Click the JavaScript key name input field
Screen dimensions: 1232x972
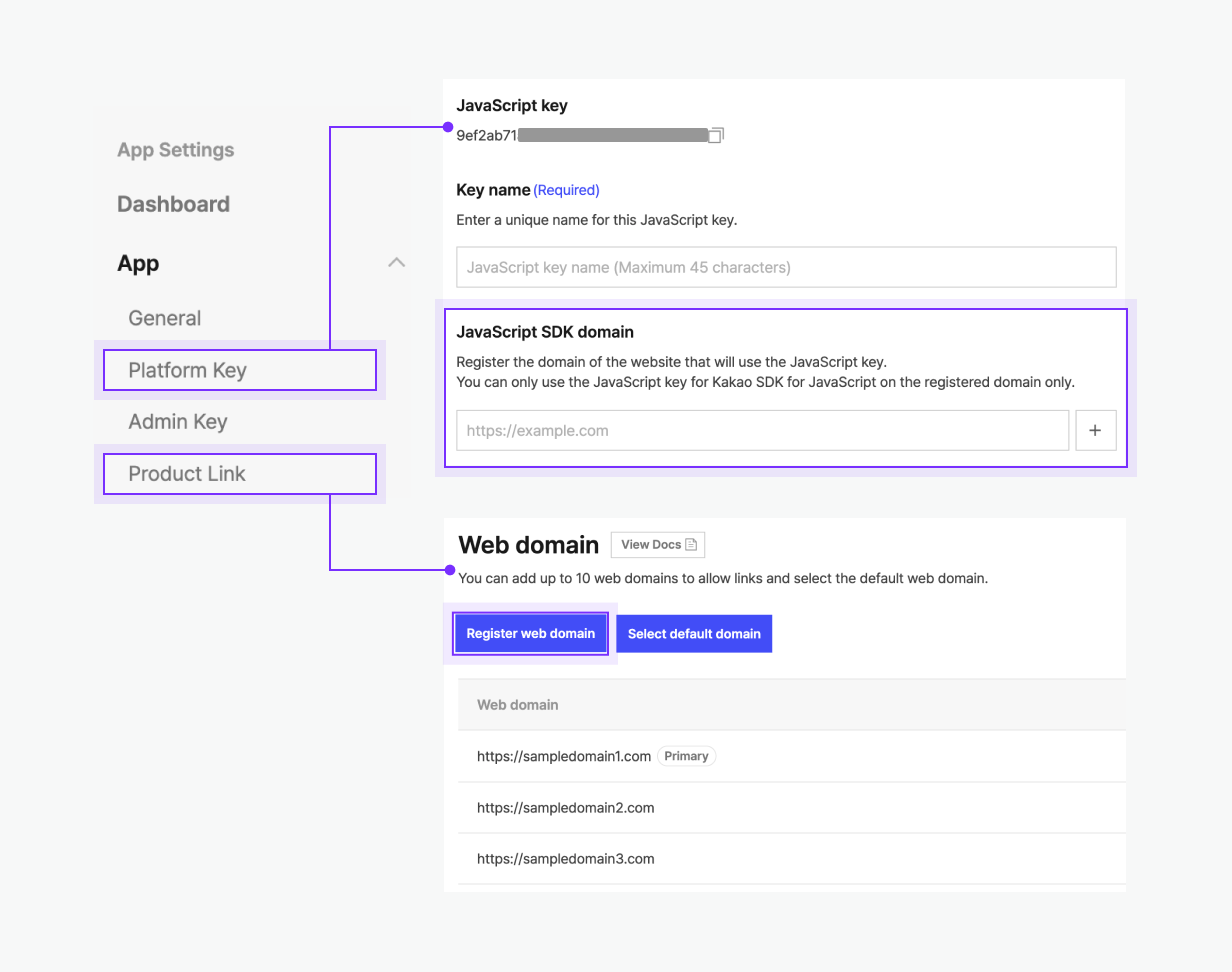click(x=786, y=267)
